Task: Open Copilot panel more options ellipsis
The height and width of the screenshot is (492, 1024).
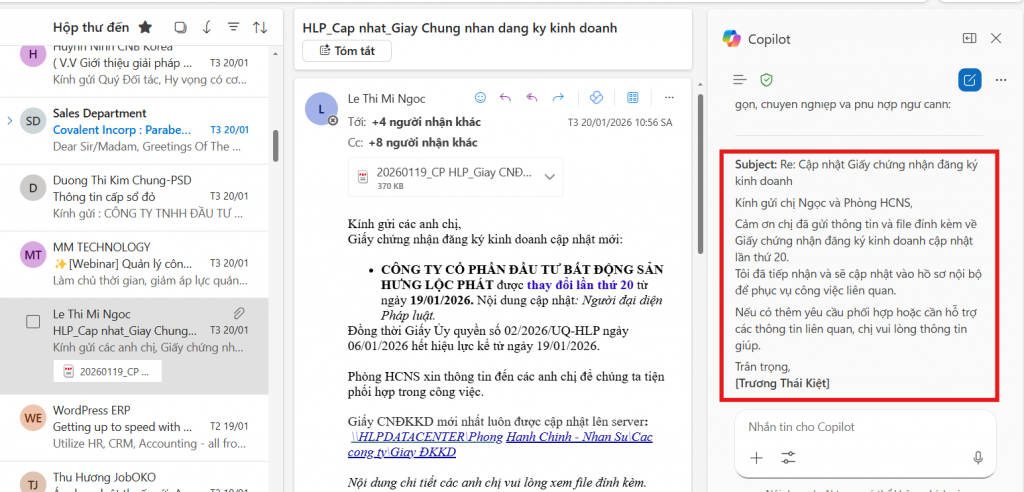Action: [x=1000, y=79]
